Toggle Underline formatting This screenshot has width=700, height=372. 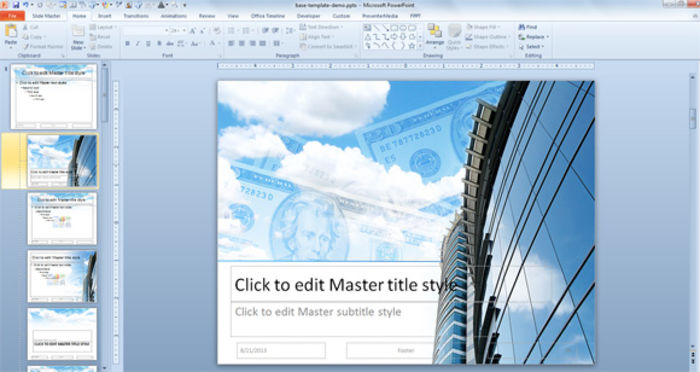[x=148, y=44]
